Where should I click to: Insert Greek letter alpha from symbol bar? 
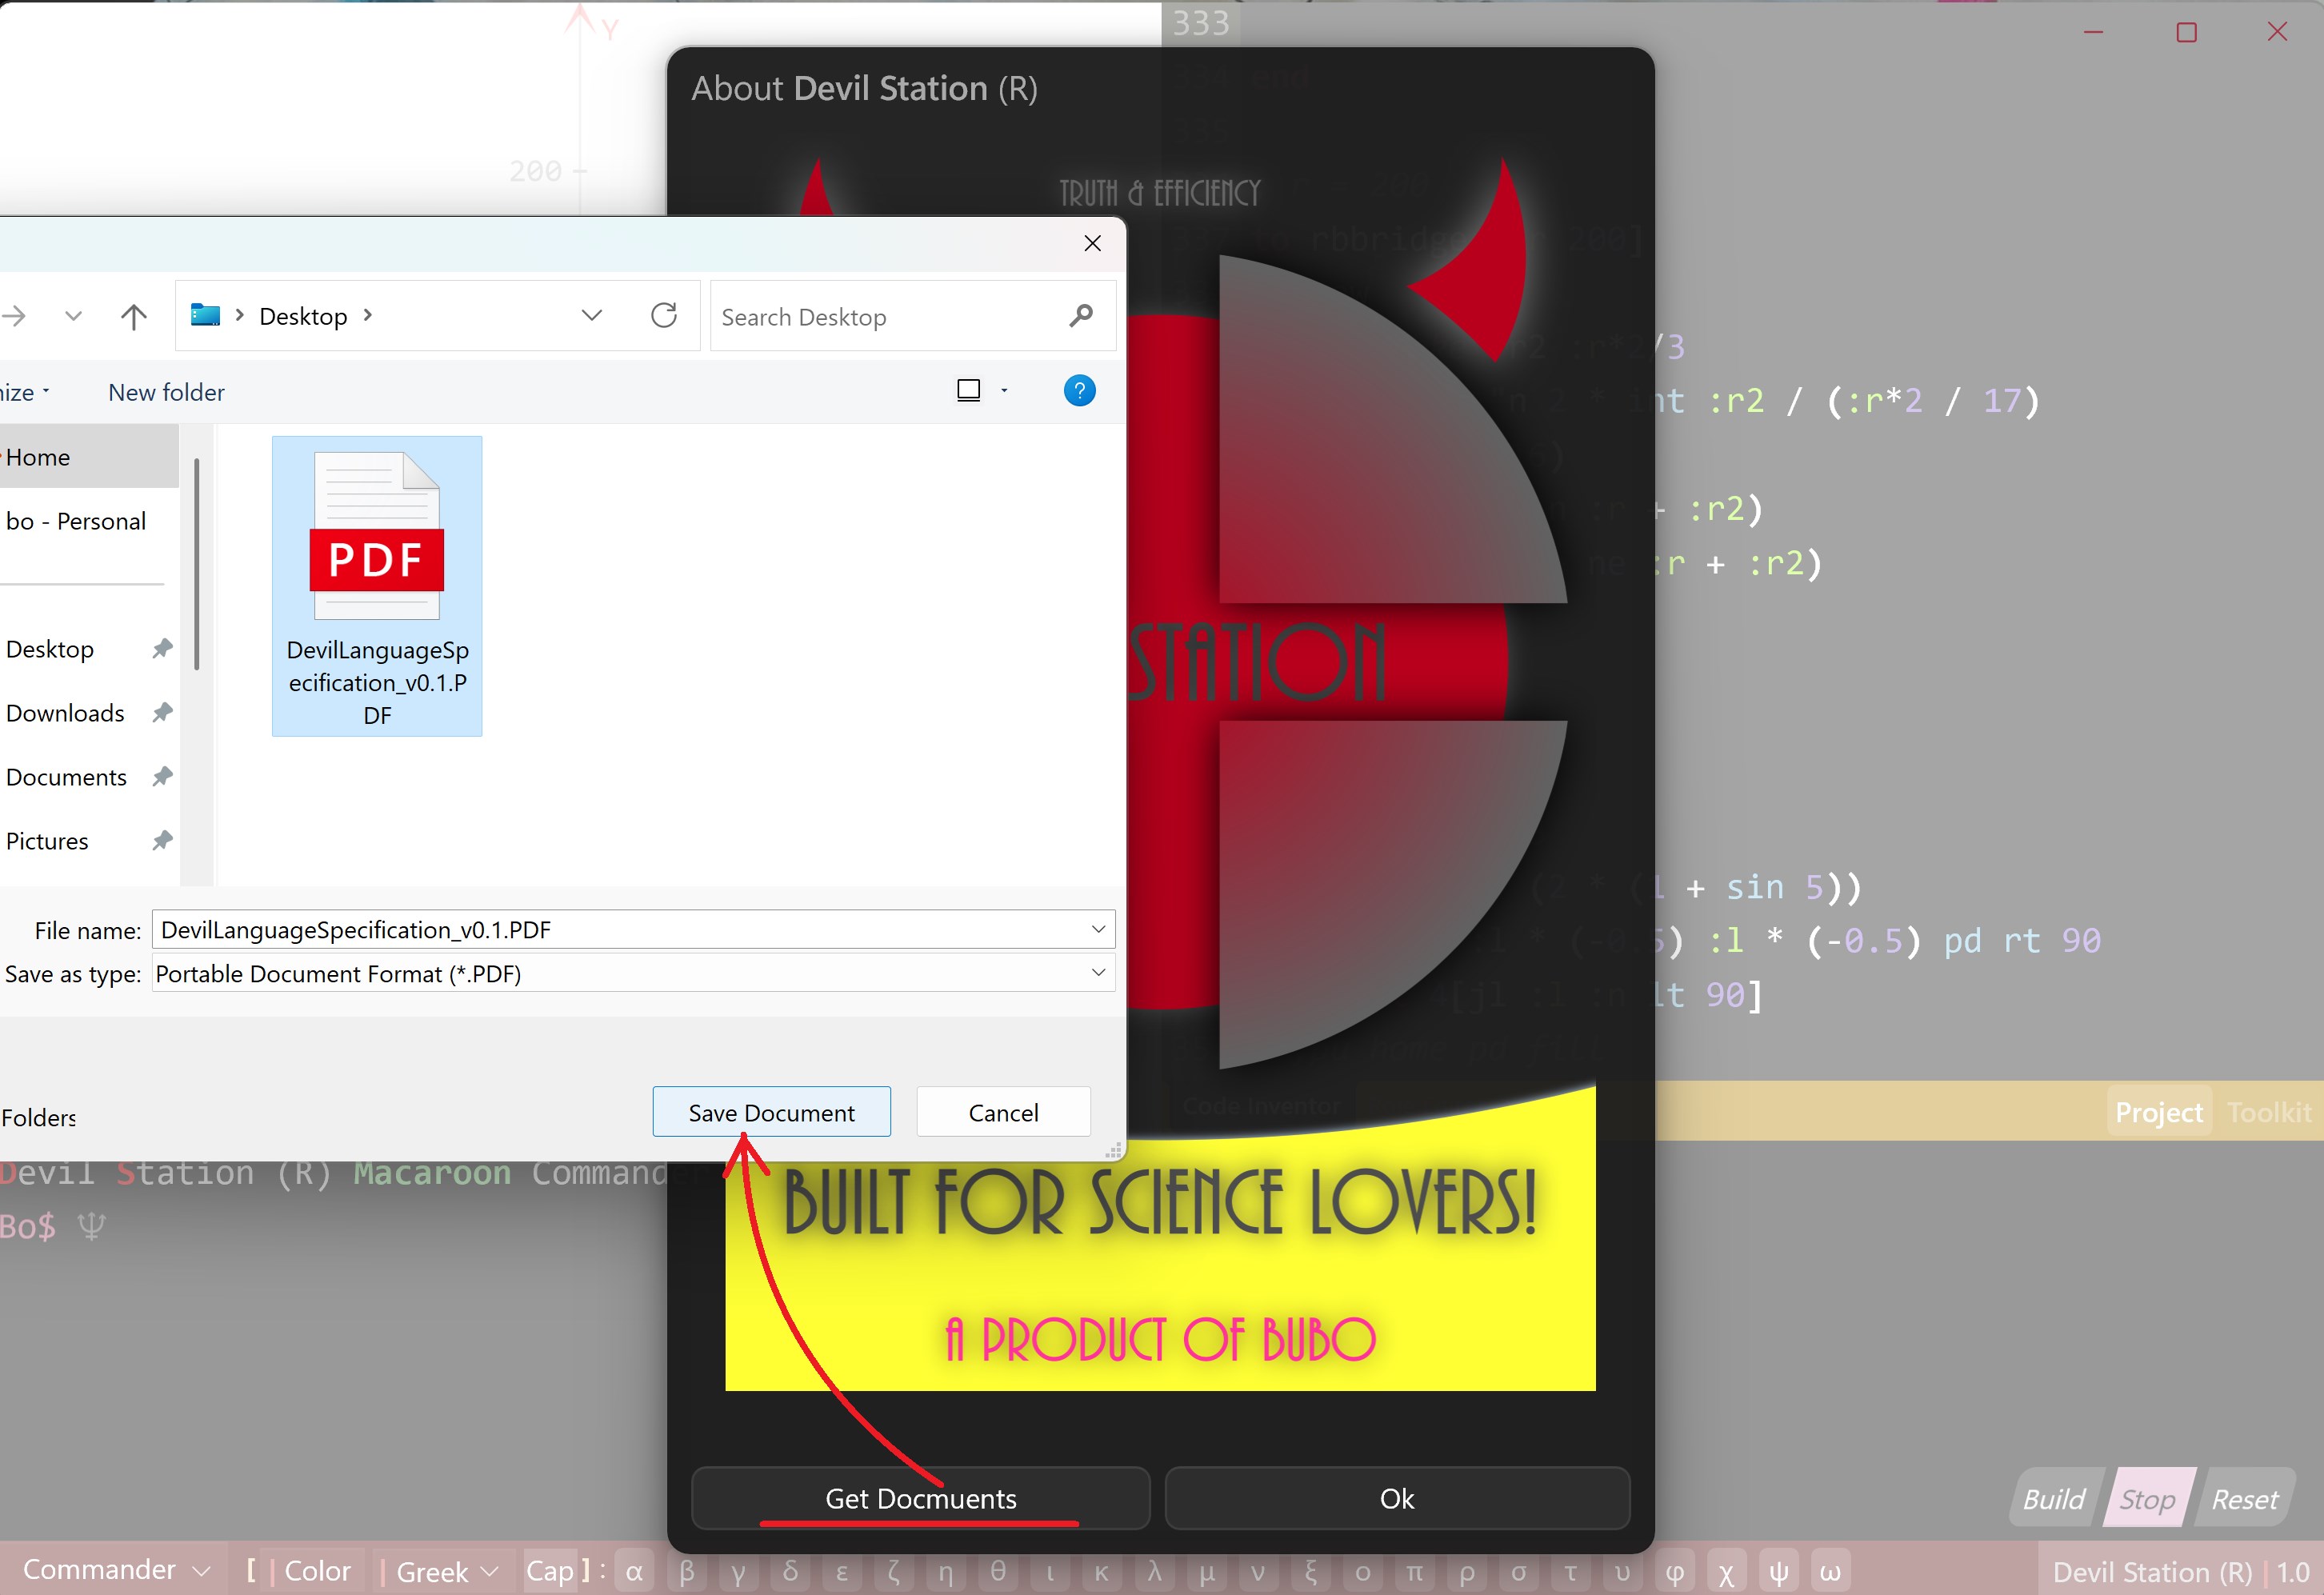(634, 1571)
